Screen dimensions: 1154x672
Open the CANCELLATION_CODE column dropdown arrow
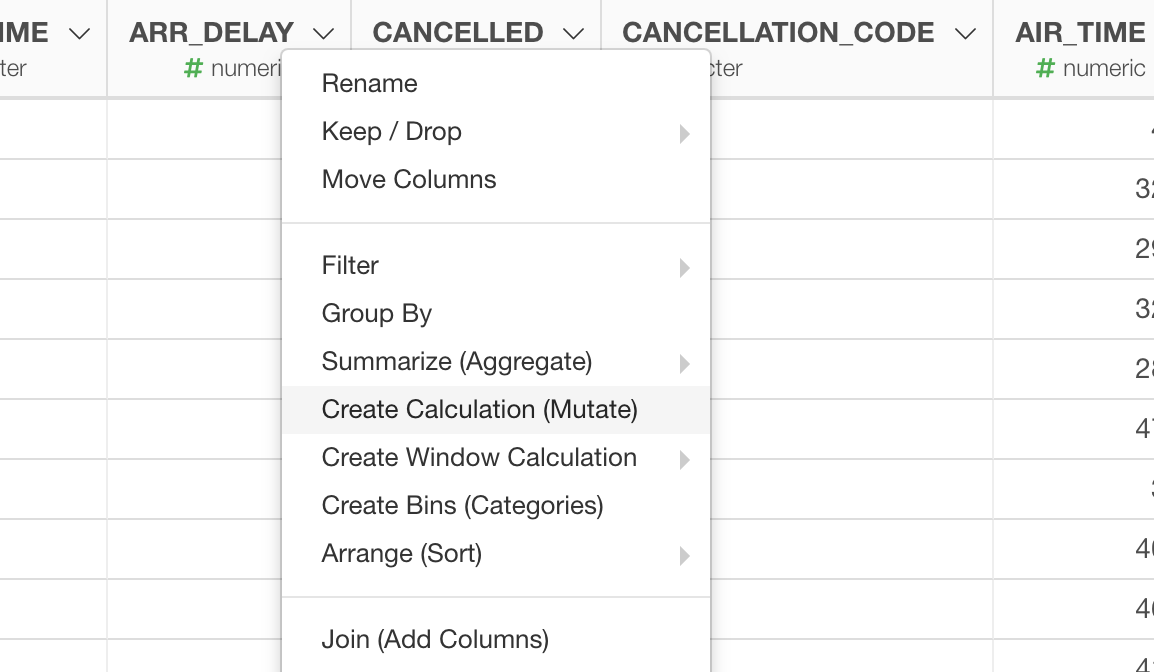pos(965,33)
